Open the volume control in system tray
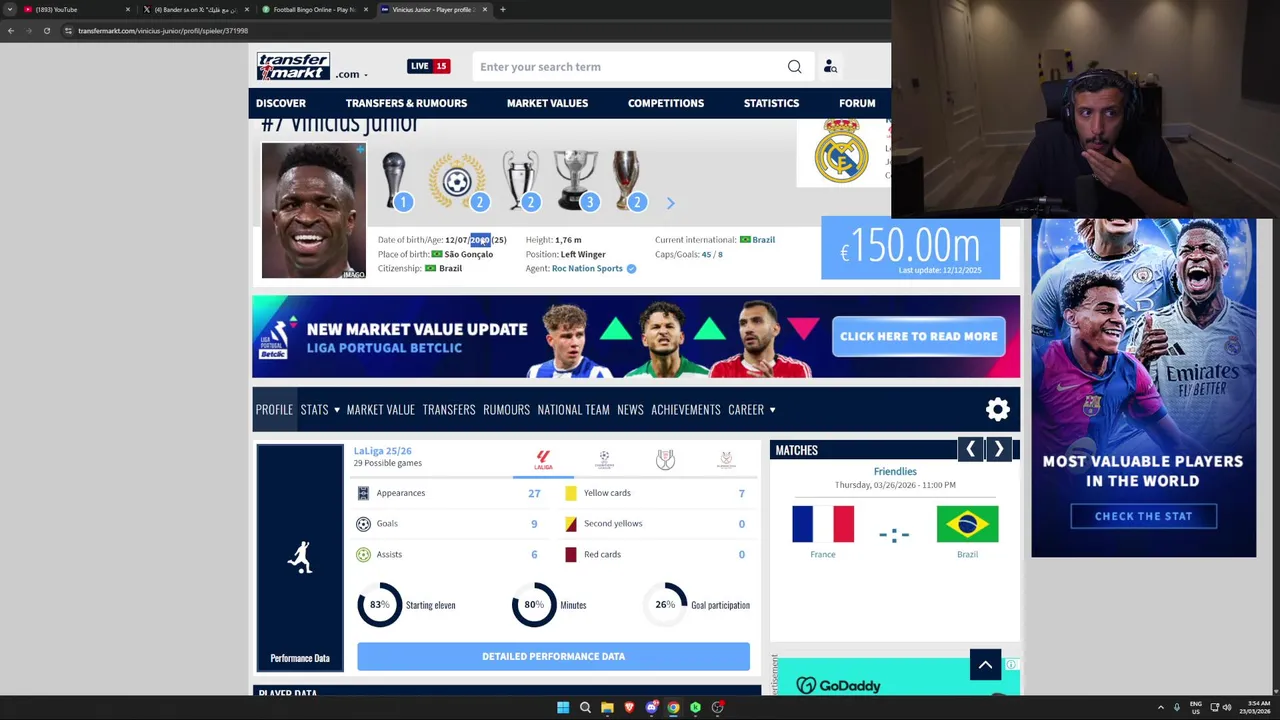The image size is (1280, 720). [x=1227, y=707]
